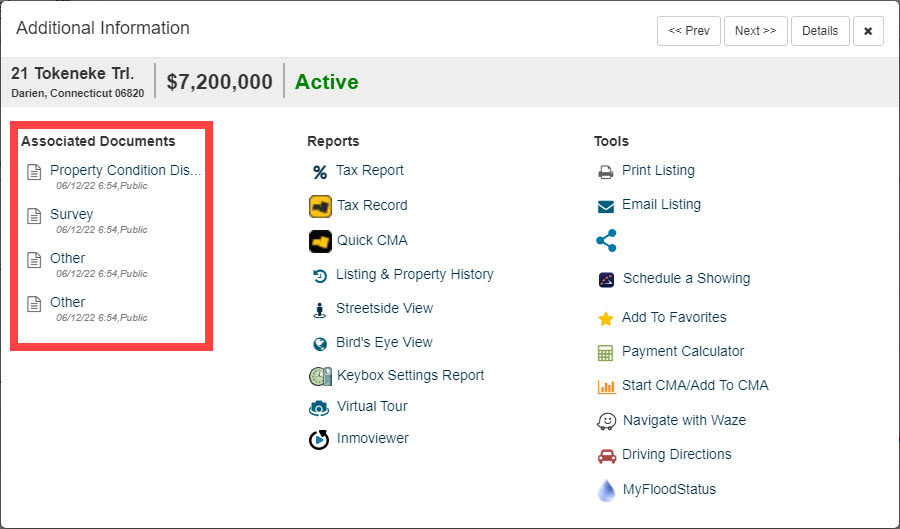
Task: Open the Tax Report link
Action: point(370,170)
